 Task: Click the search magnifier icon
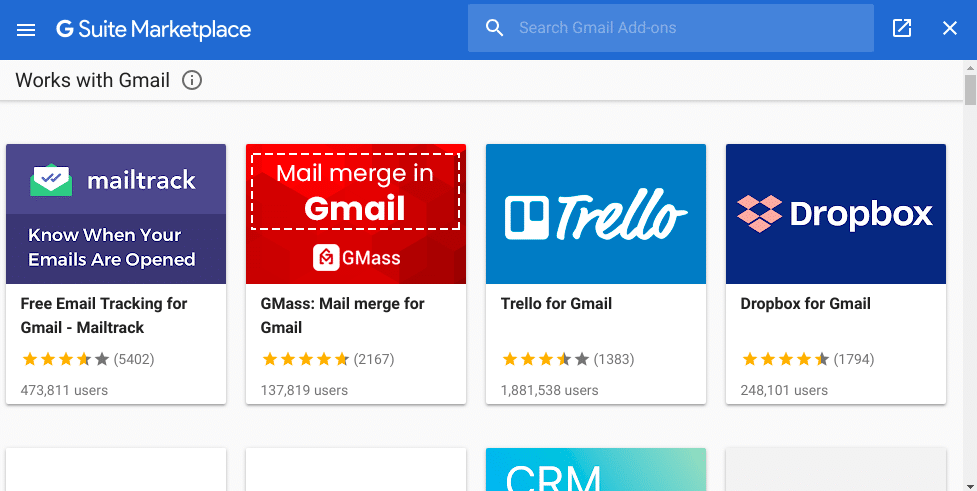(x=494, y=28)
